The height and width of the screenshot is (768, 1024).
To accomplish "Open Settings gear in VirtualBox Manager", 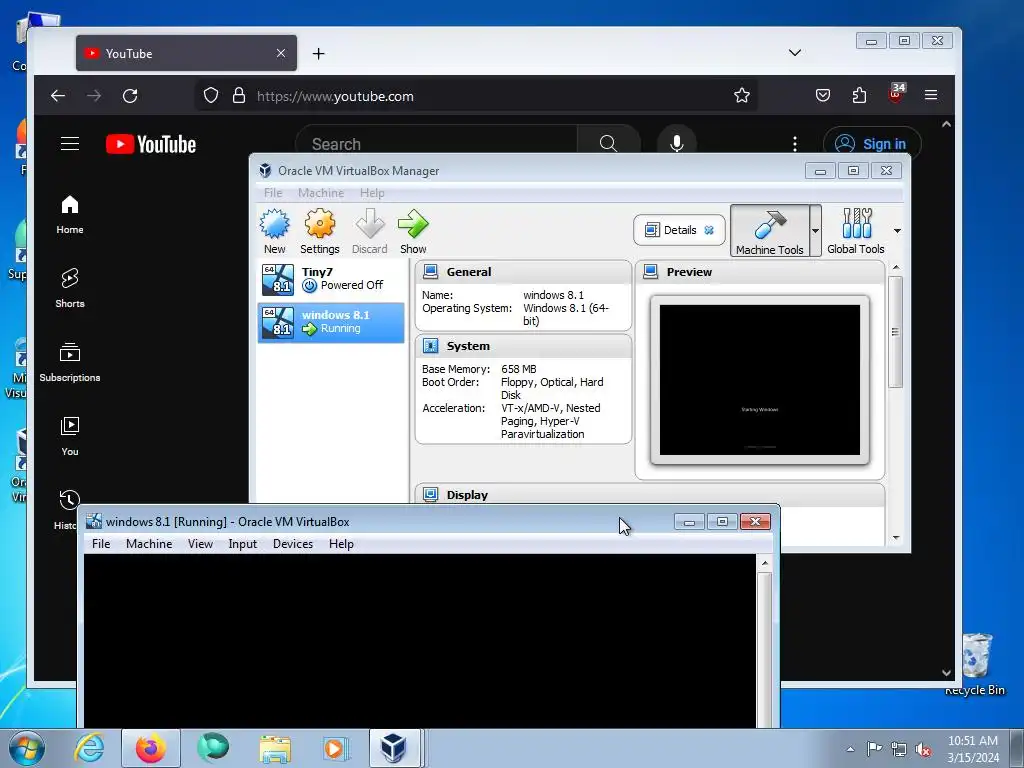I will click(x=319, y=231).
